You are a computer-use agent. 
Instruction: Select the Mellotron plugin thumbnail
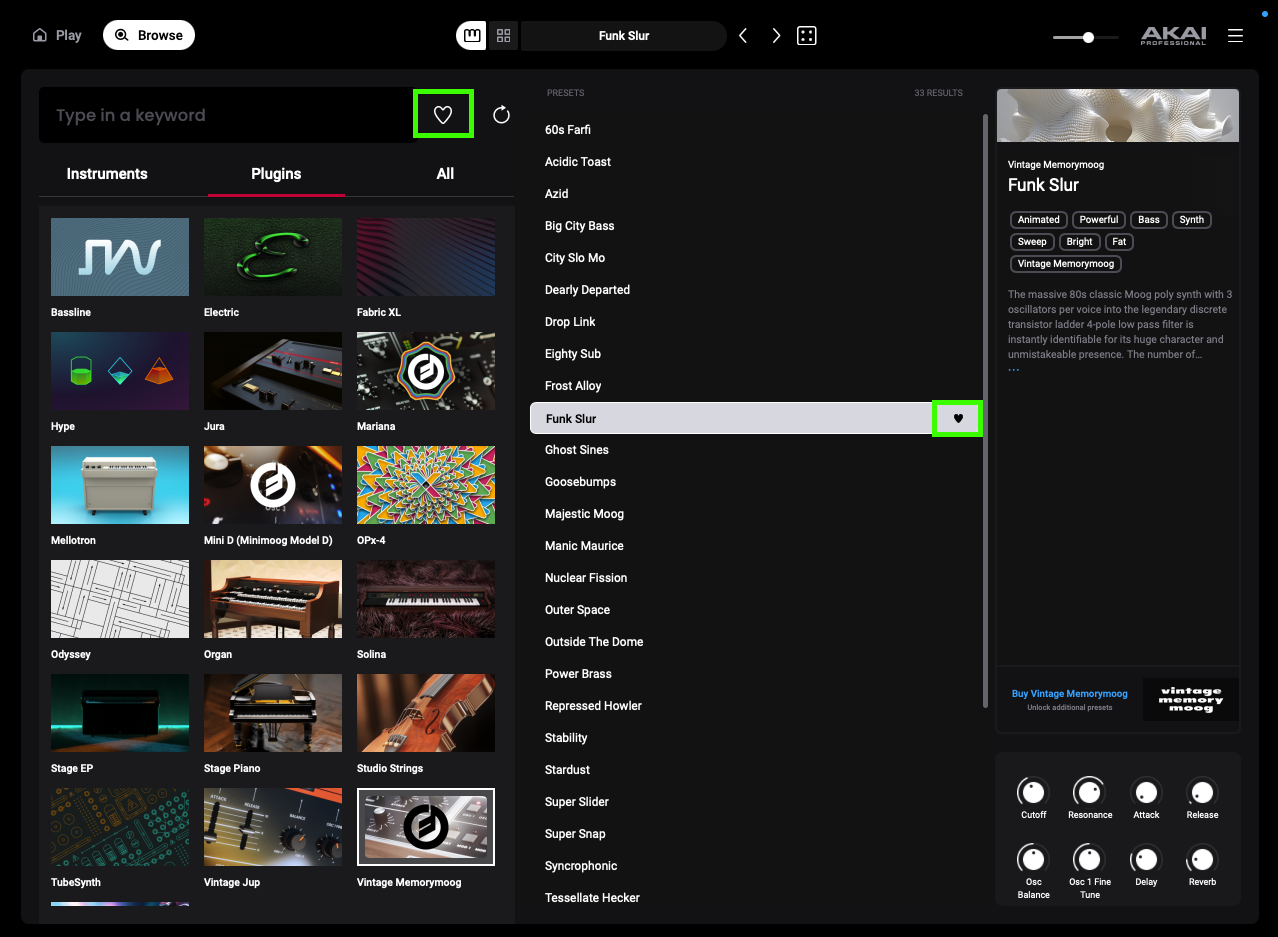tap(120, 485)
